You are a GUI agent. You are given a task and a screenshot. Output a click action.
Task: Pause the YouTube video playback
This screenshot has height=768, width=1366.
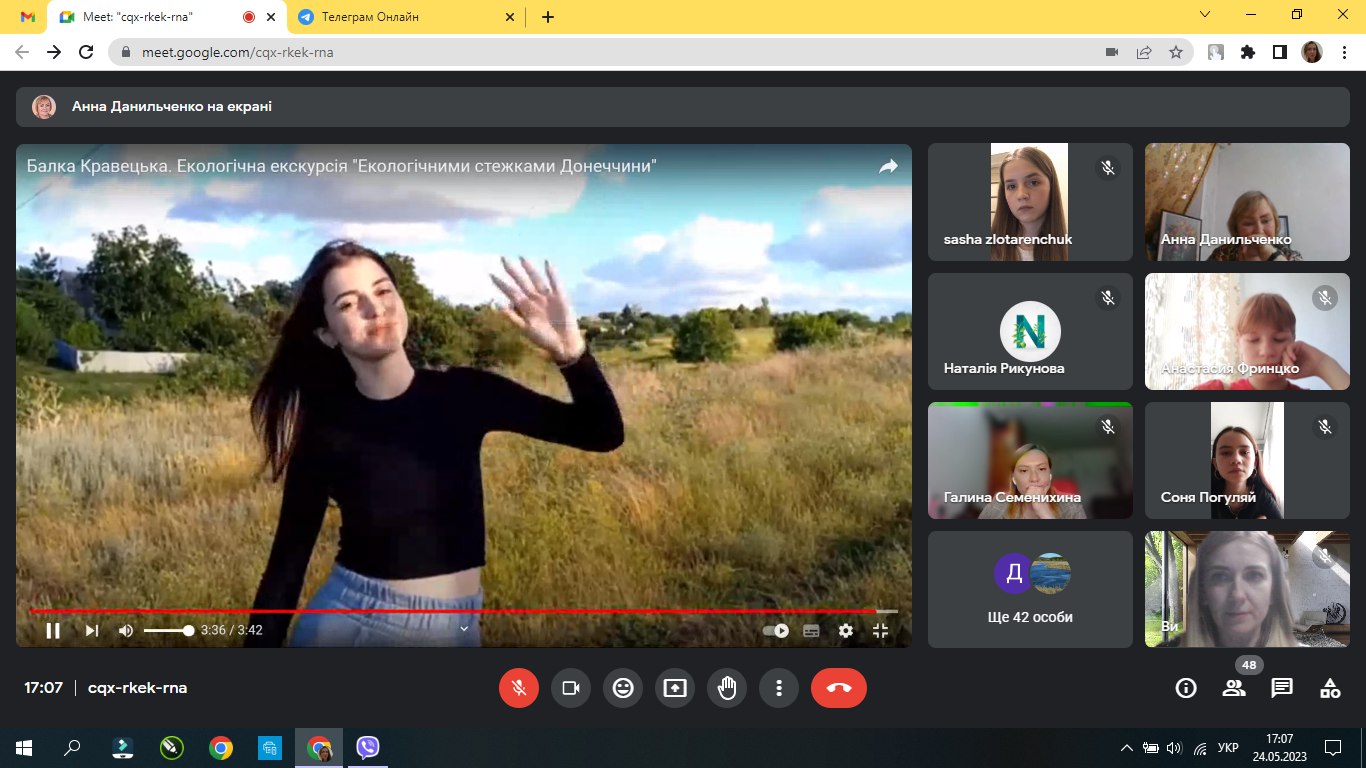tap(53, 630)
